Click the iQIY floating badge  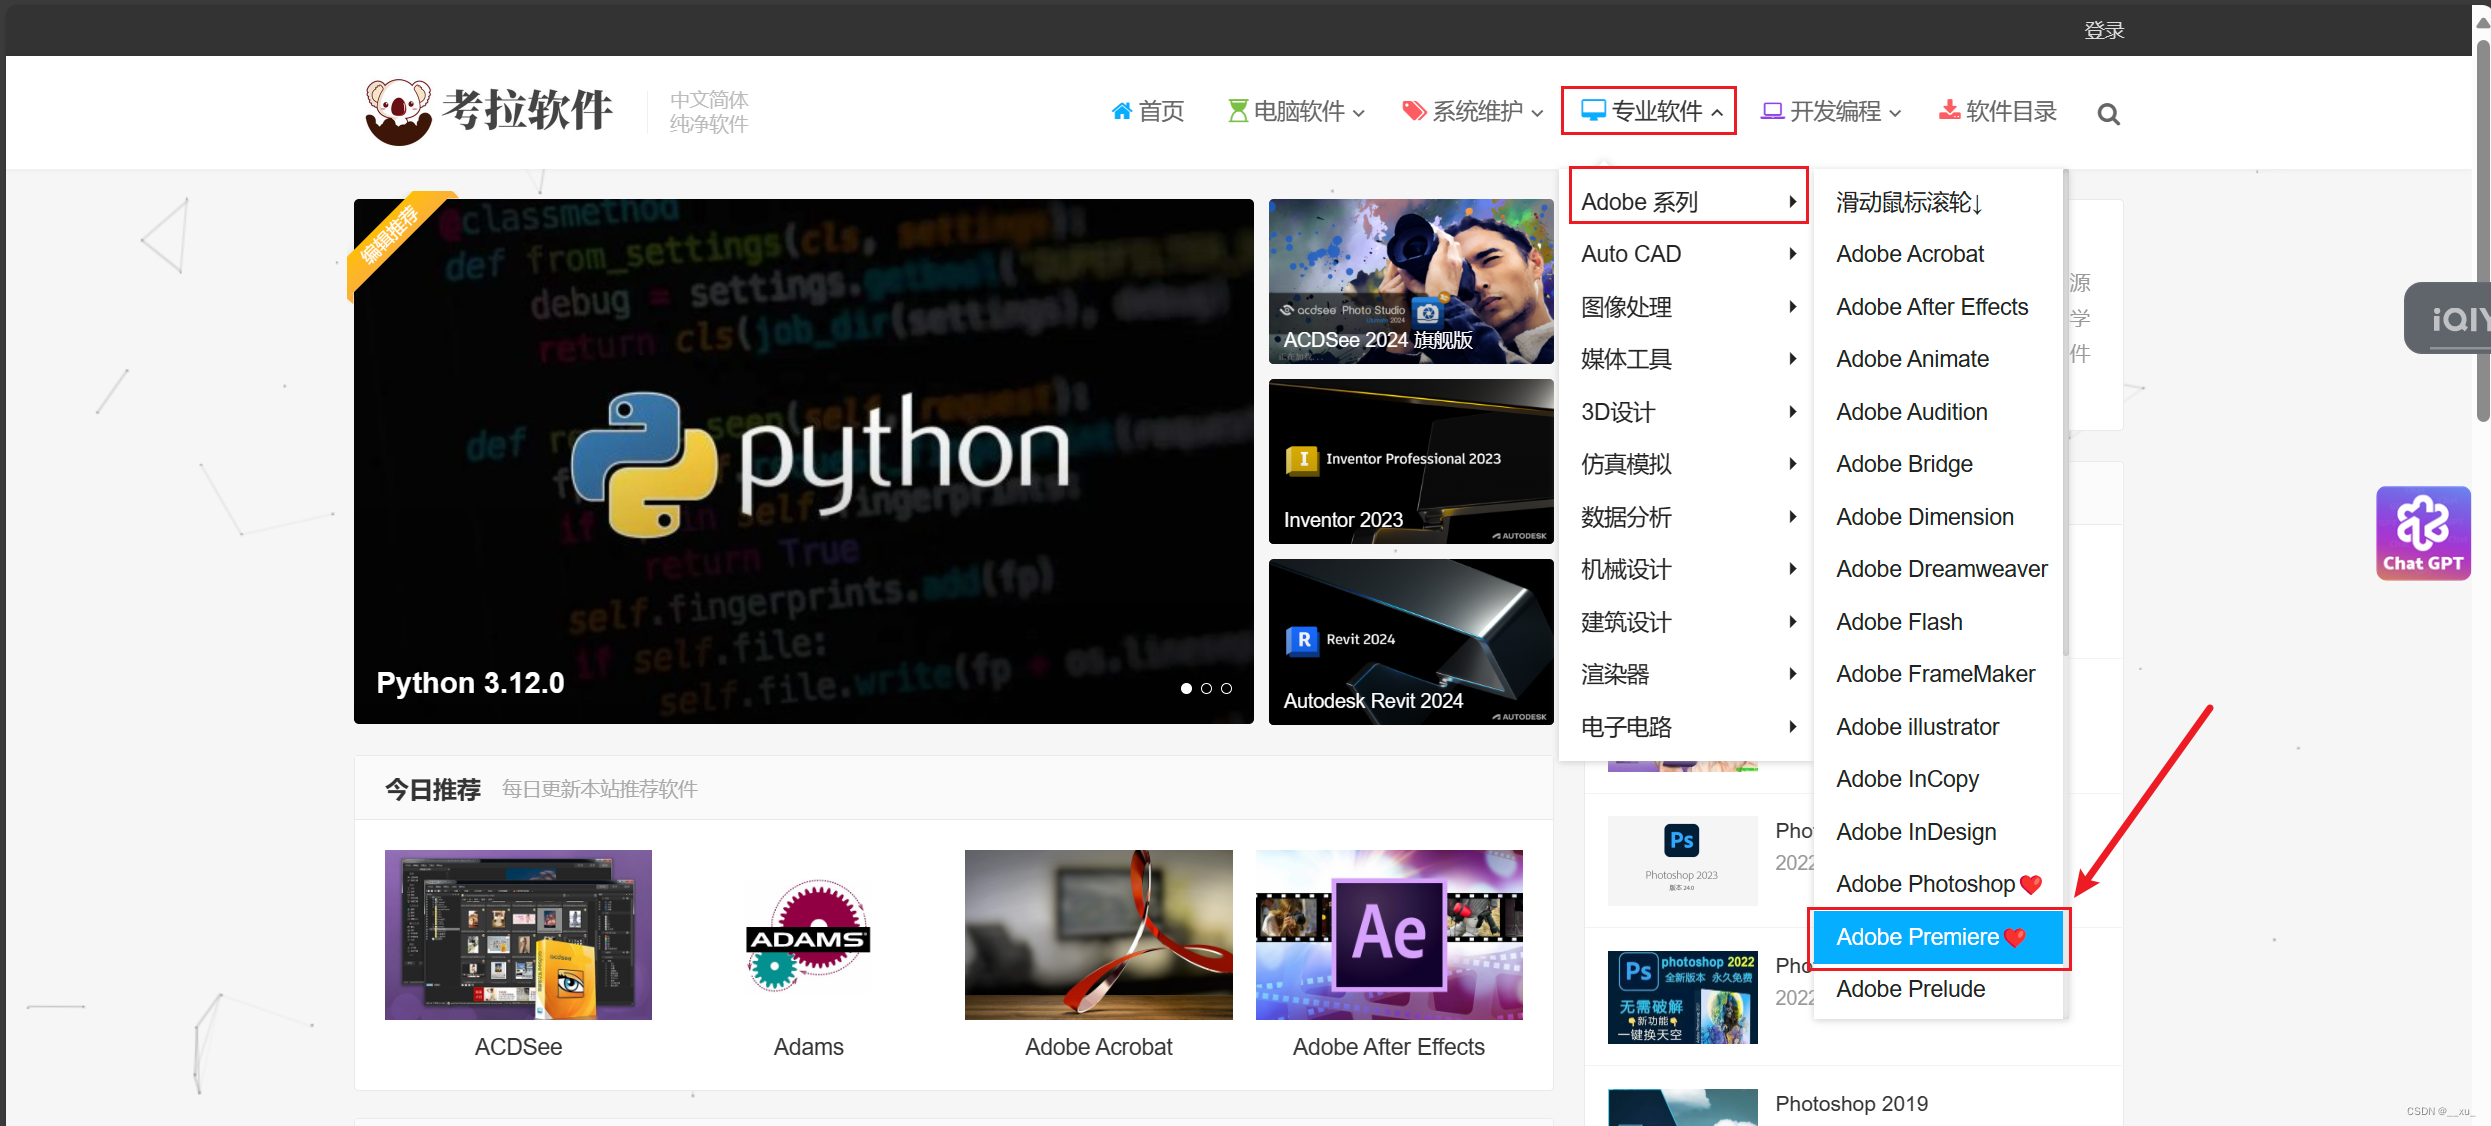[2447, 318]
